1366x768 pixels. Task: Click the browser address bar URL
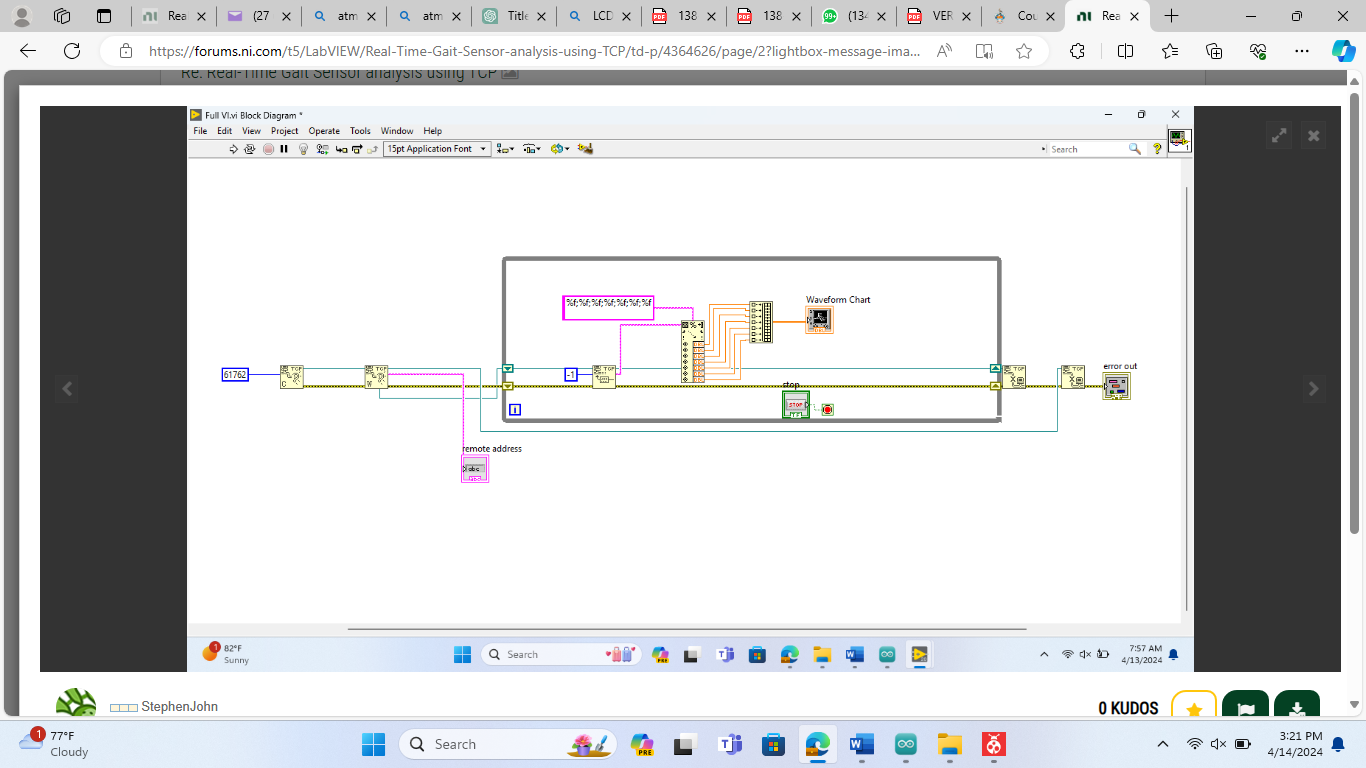pyautogui.click(x=534, y=51)
